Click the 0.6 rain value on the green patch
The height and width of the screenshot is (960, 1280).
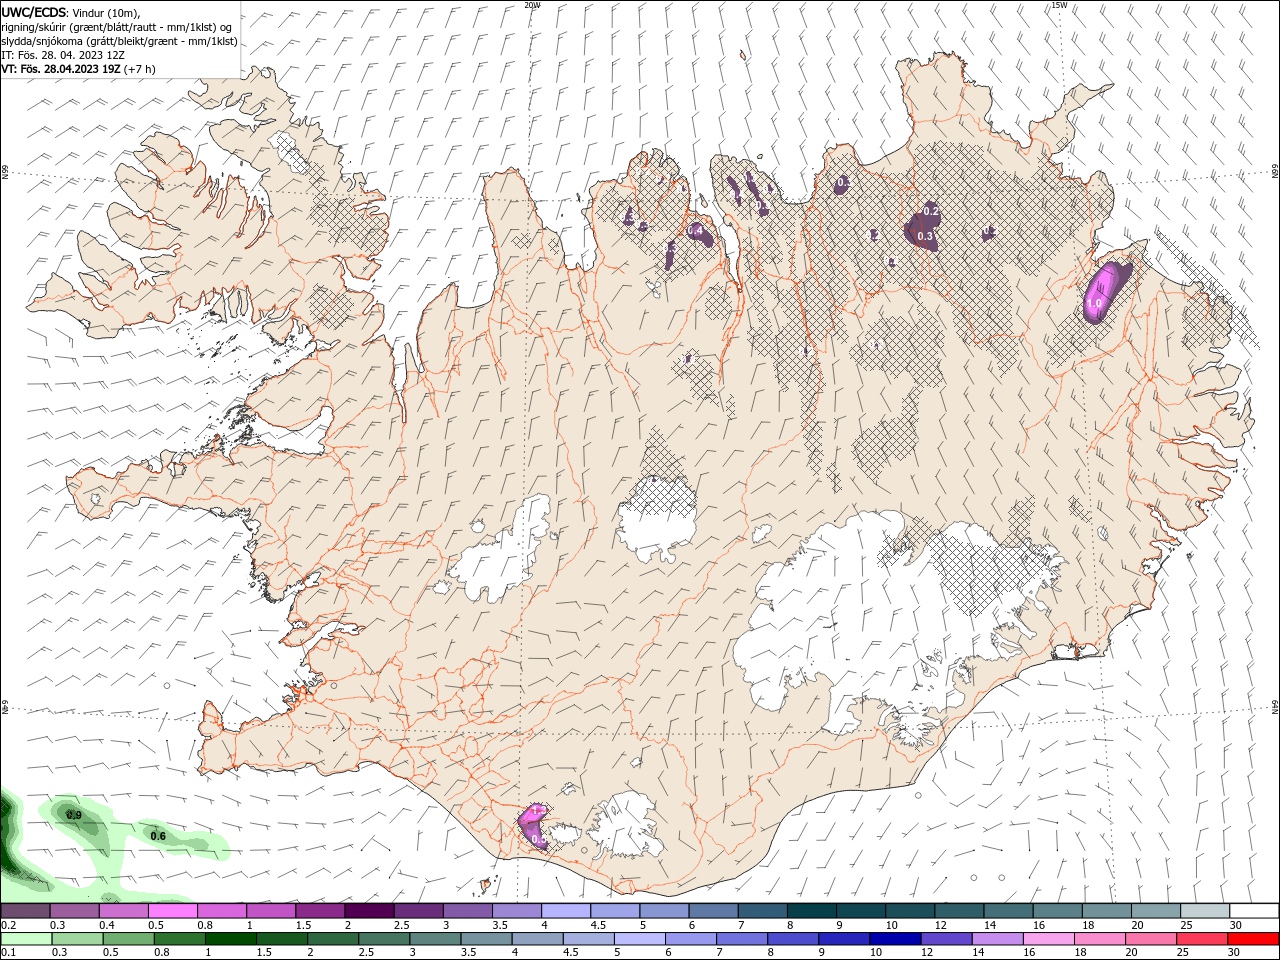[157, 836]
